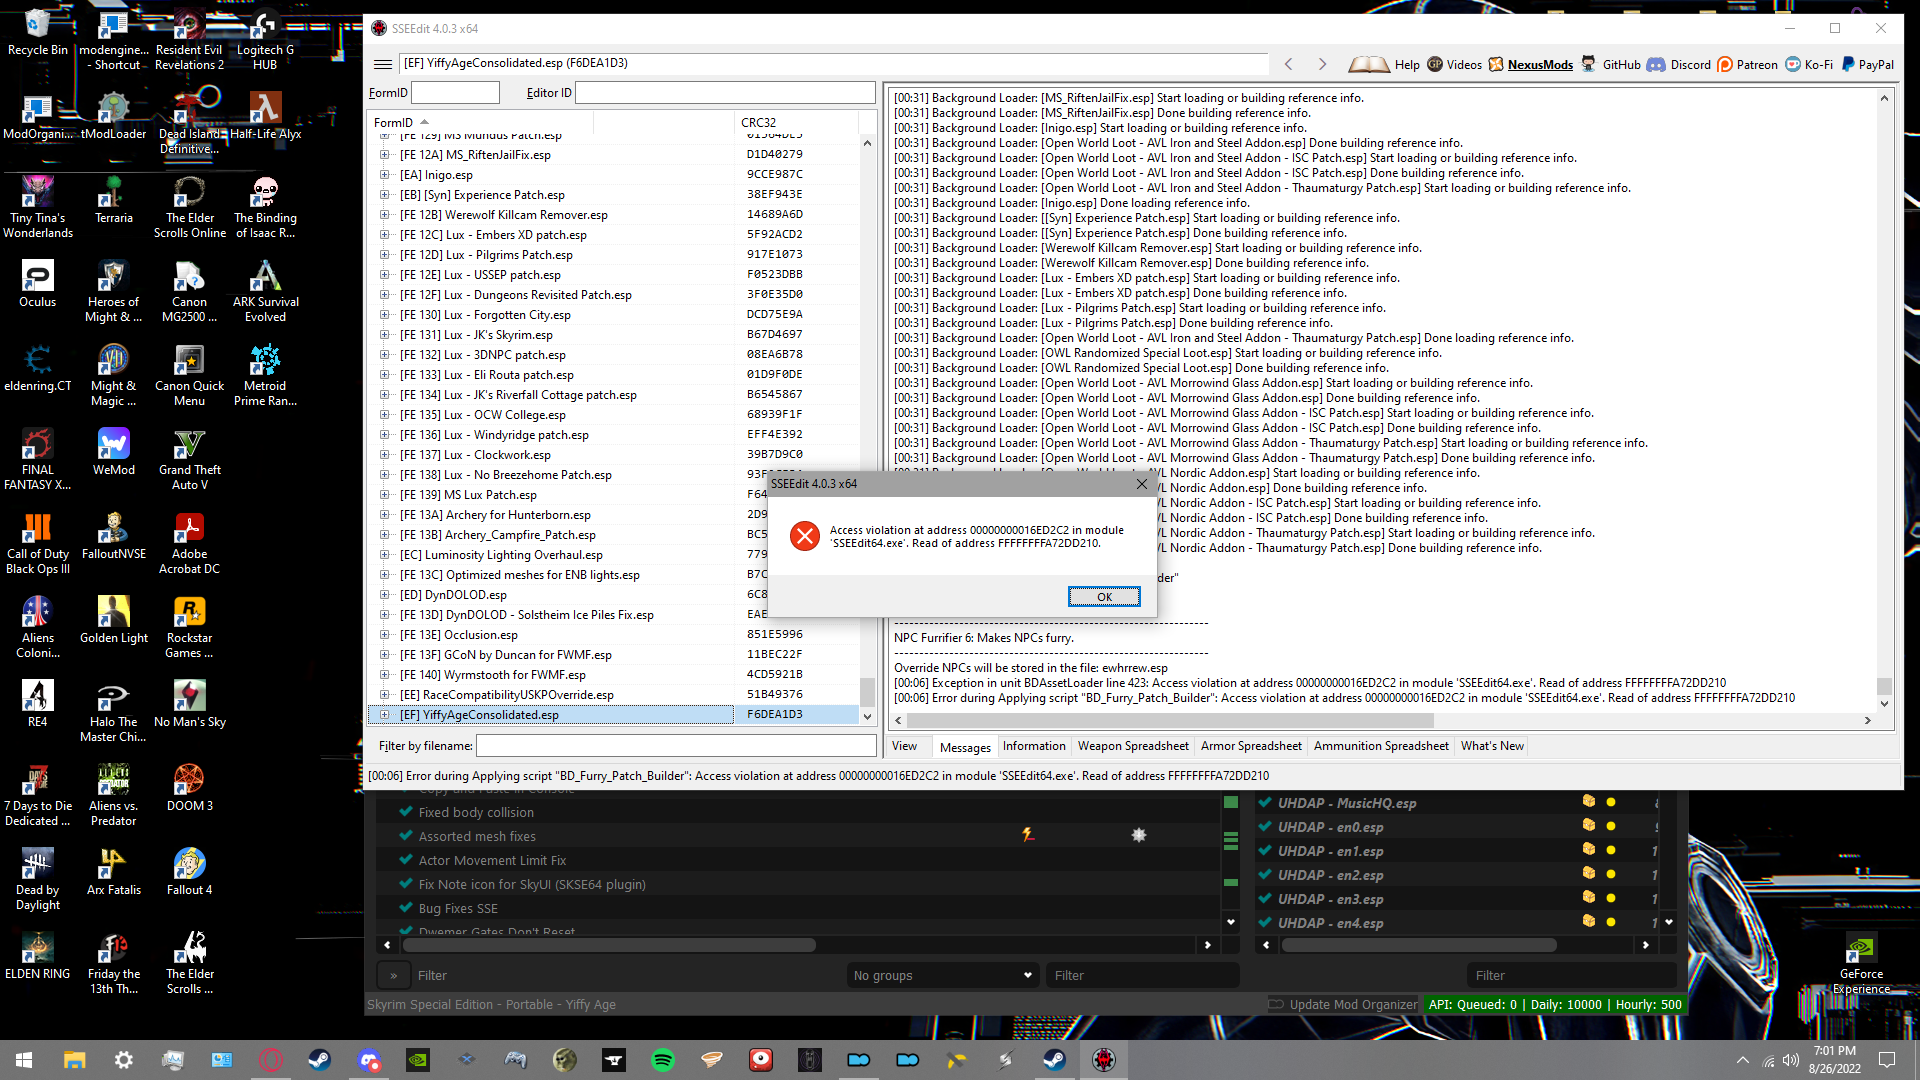Screen dimensions: 1920x1080
Task: Click the Editor ID search field
Action: 725,93
